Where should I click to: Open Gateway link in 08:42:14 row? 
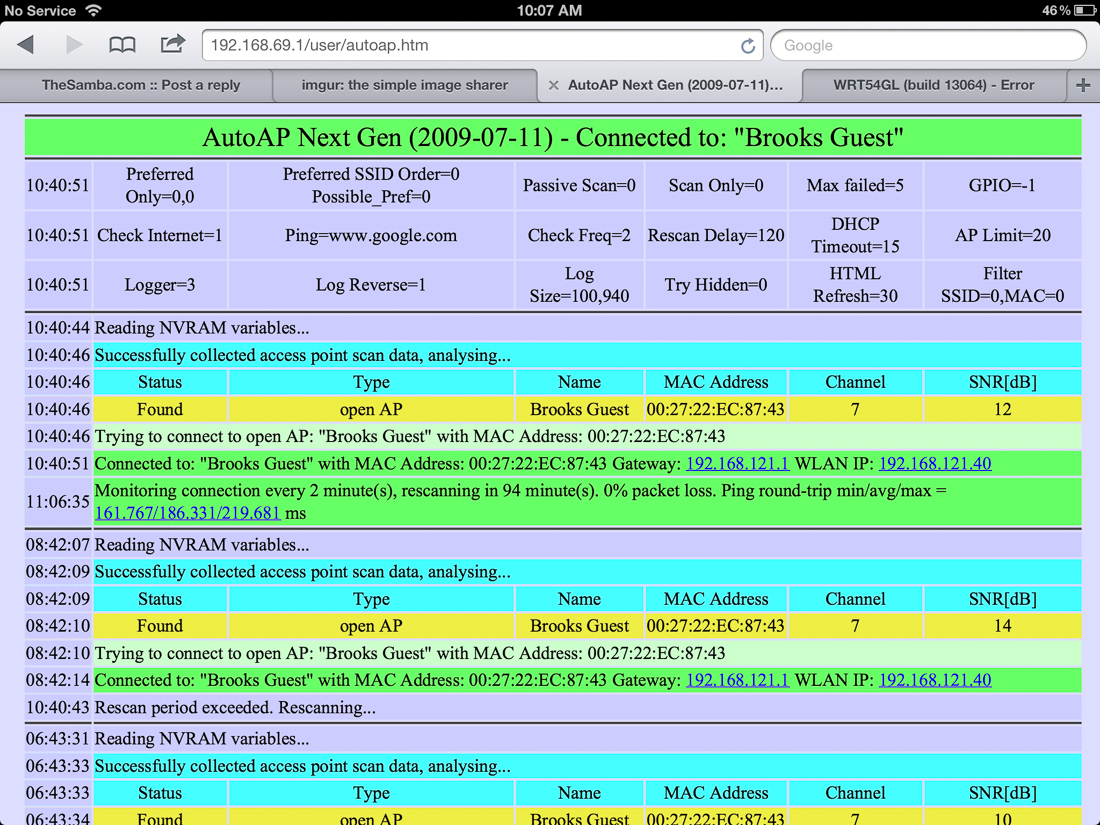point(737,680)
